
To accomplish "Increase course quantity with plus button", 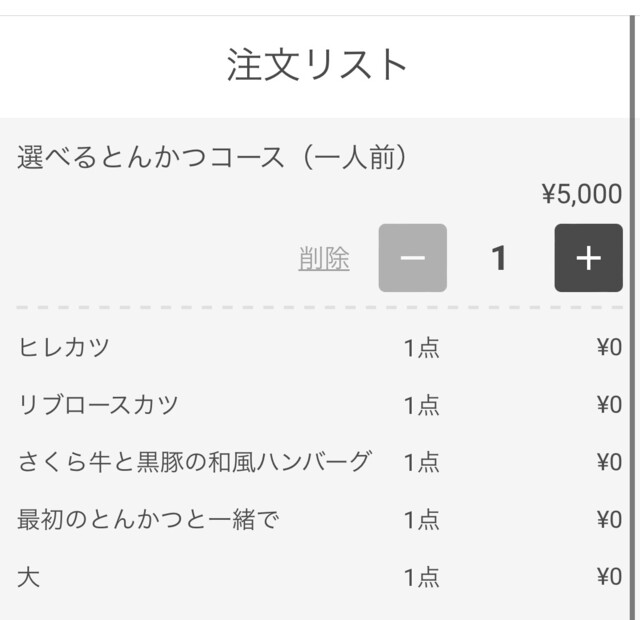I will point(588,258).
